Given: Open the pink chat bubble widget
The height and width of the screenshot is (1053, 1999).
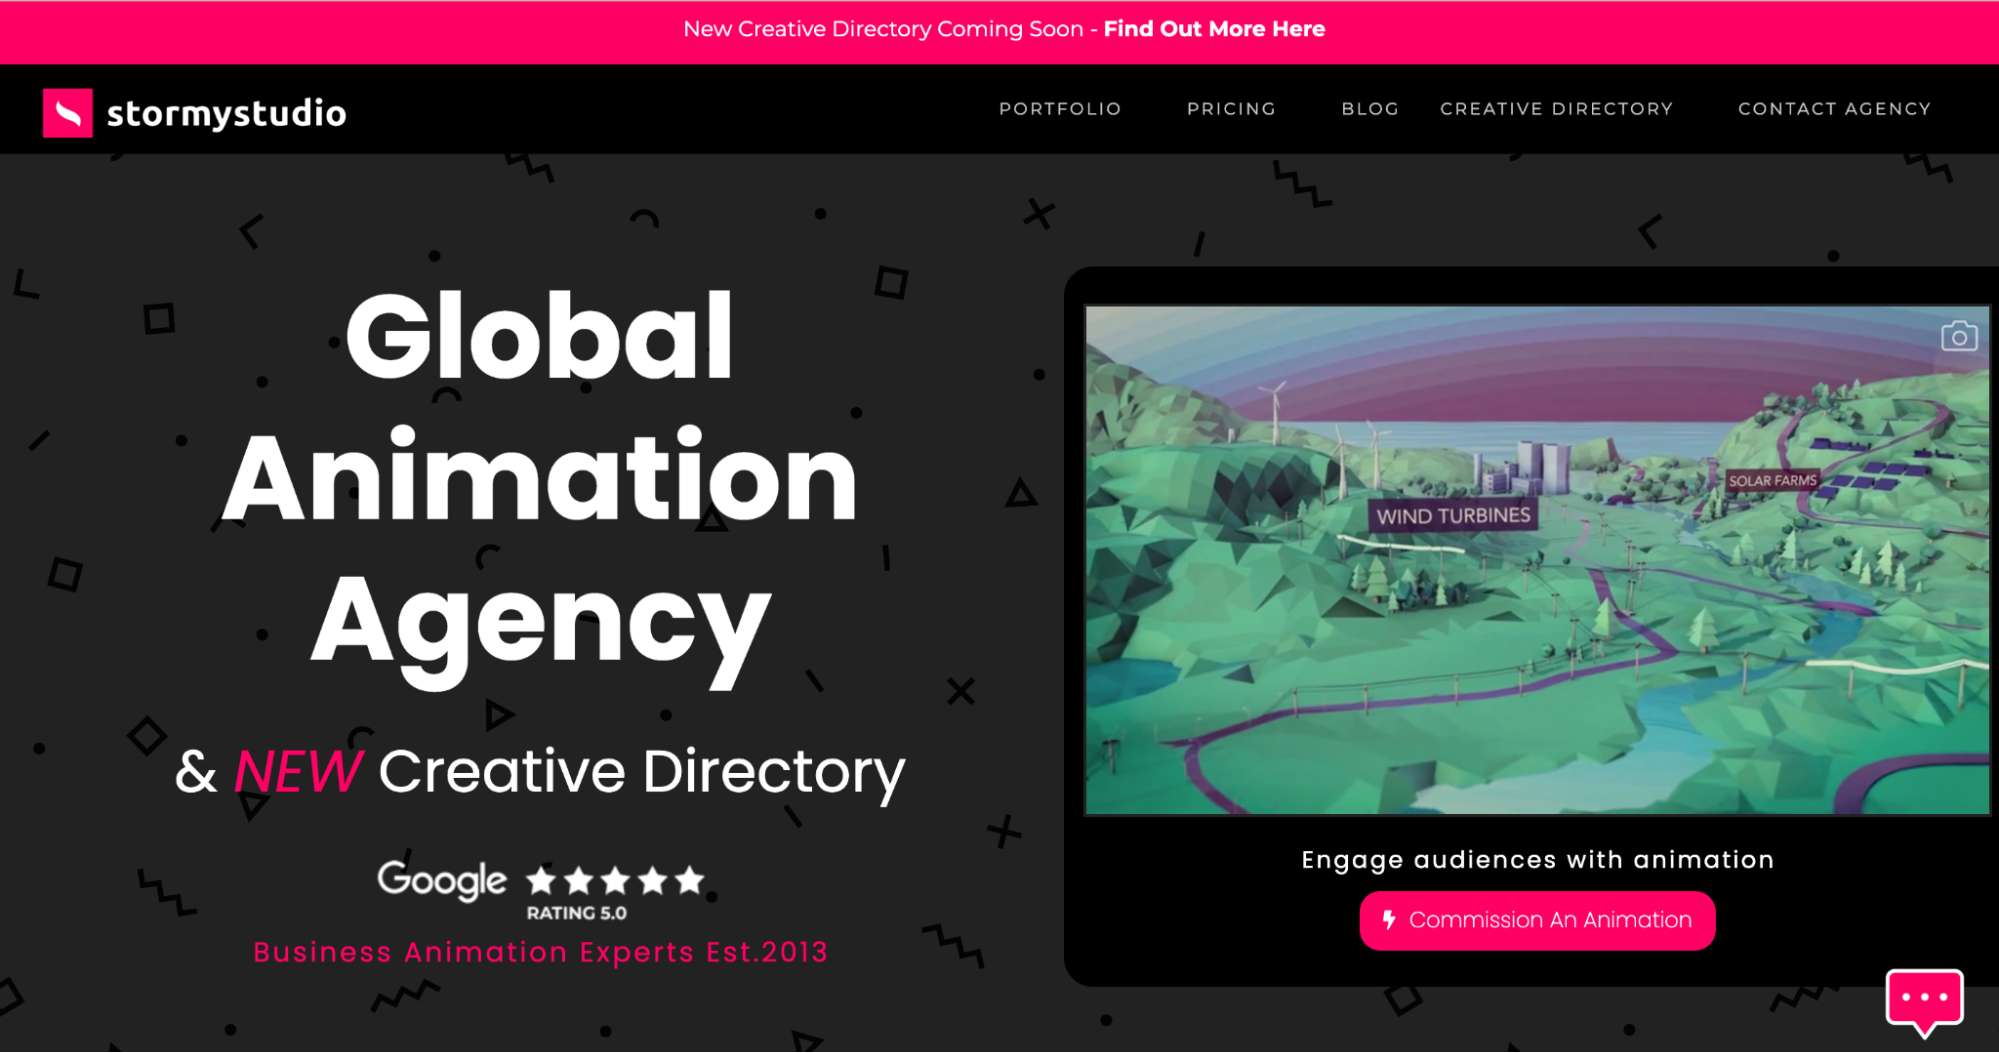Looking at the screenshot, I should [1923, 999].
